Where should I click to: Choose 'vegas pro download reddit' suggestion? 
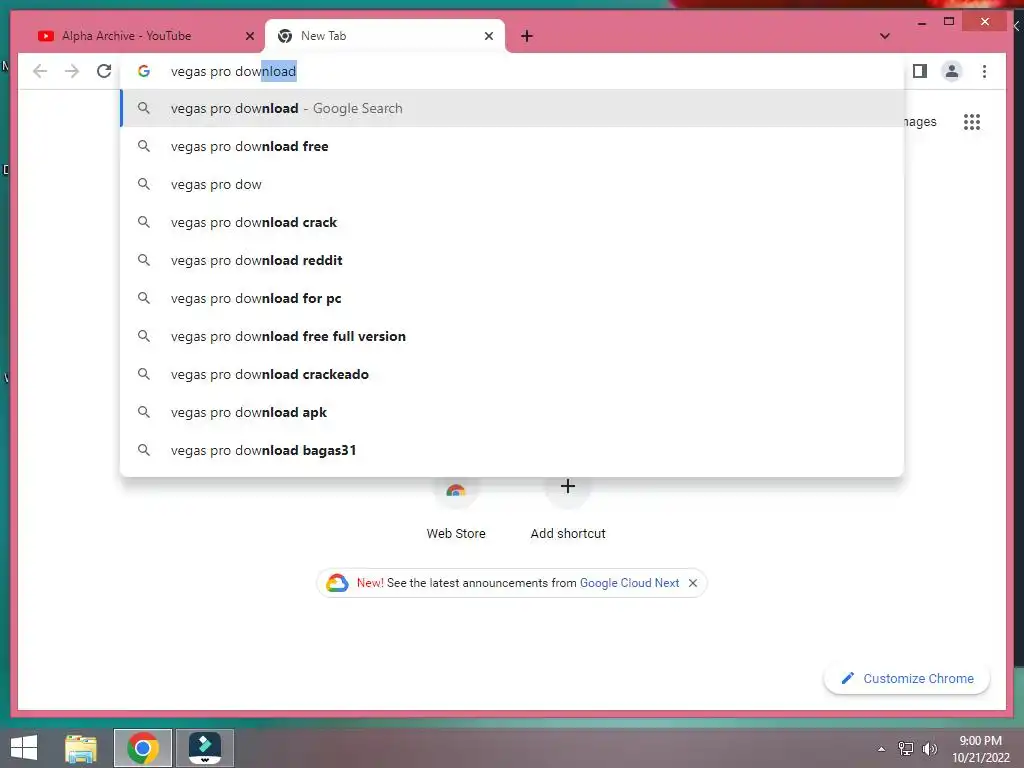tap(512, 260)
